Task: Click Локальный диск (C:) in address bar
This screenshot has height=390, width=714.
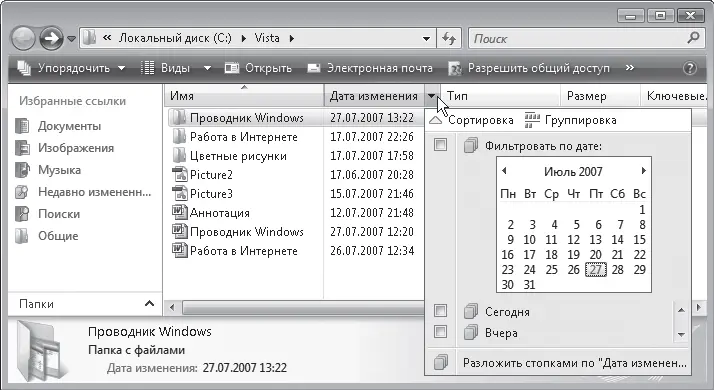Action: 175,38
